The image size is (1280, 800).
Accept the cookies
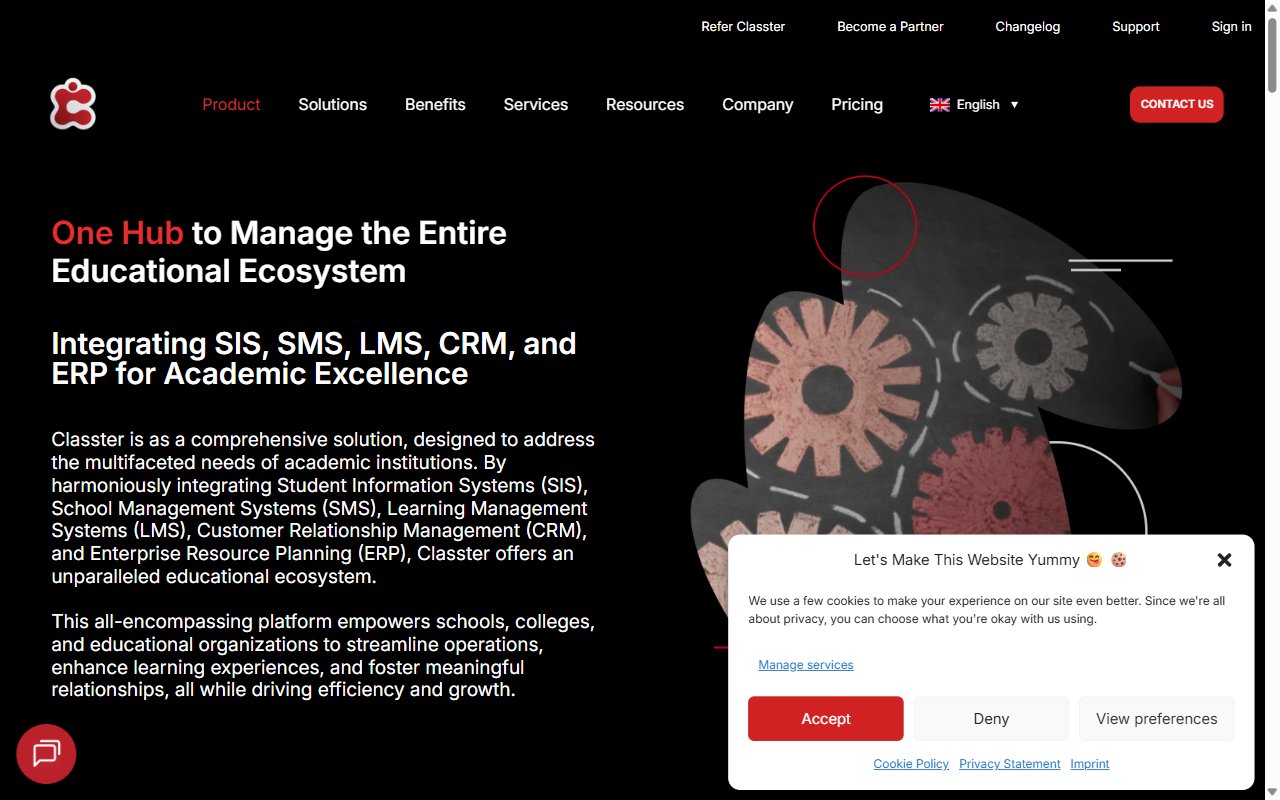pos(826,718)
